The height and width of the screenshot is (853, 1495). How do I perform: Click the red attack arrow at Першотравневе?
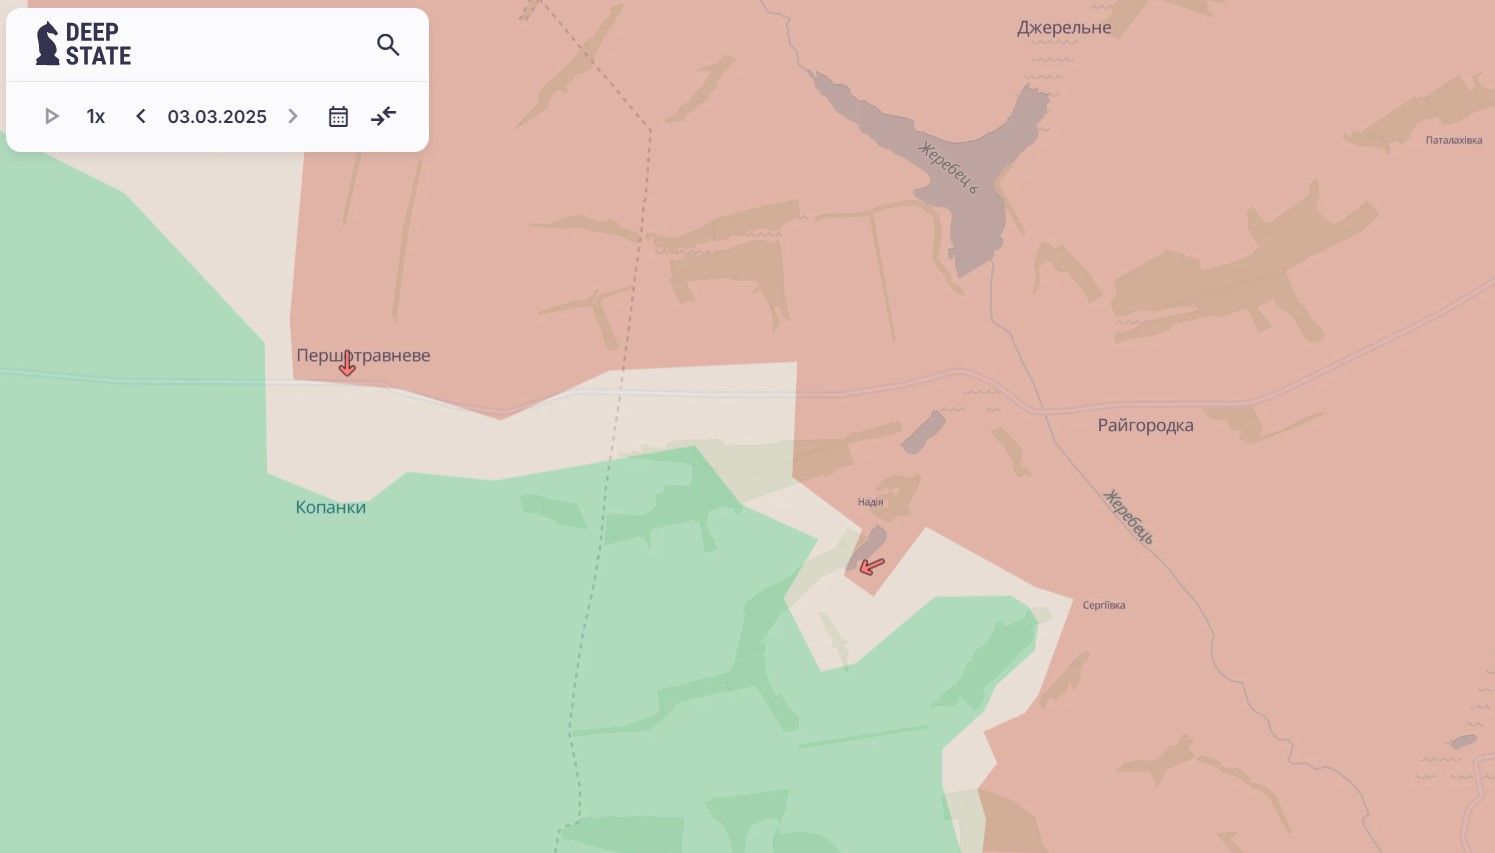347,365
